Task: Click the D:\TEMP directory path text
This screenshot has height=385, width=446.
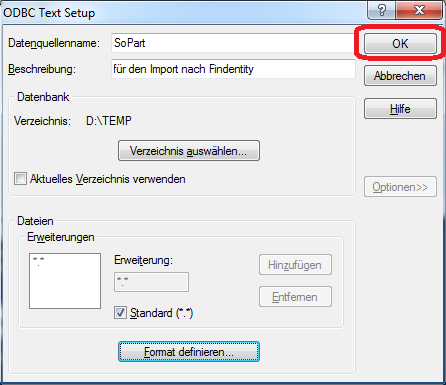Action: [109, 121]
